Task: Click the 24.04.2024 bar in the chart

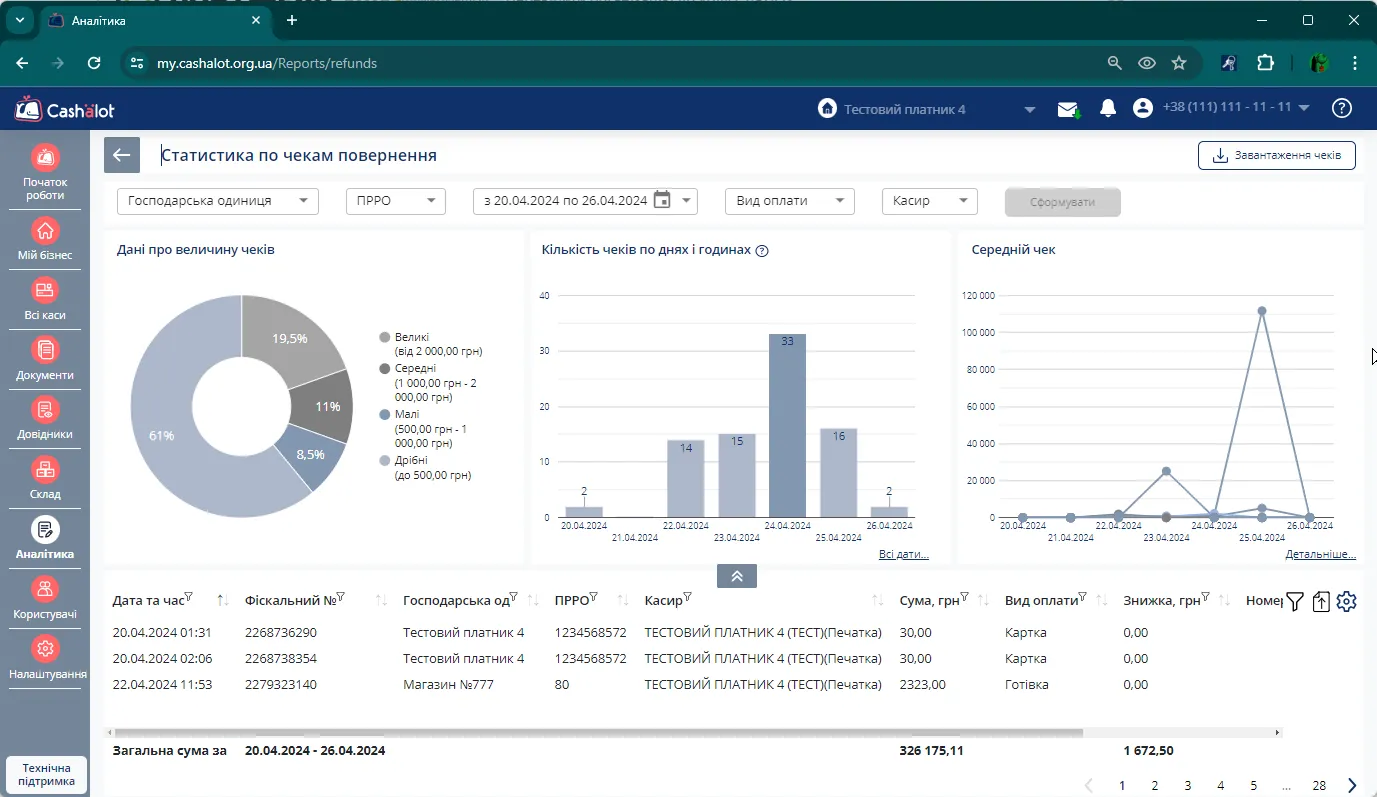Action: tap(787, 425)
